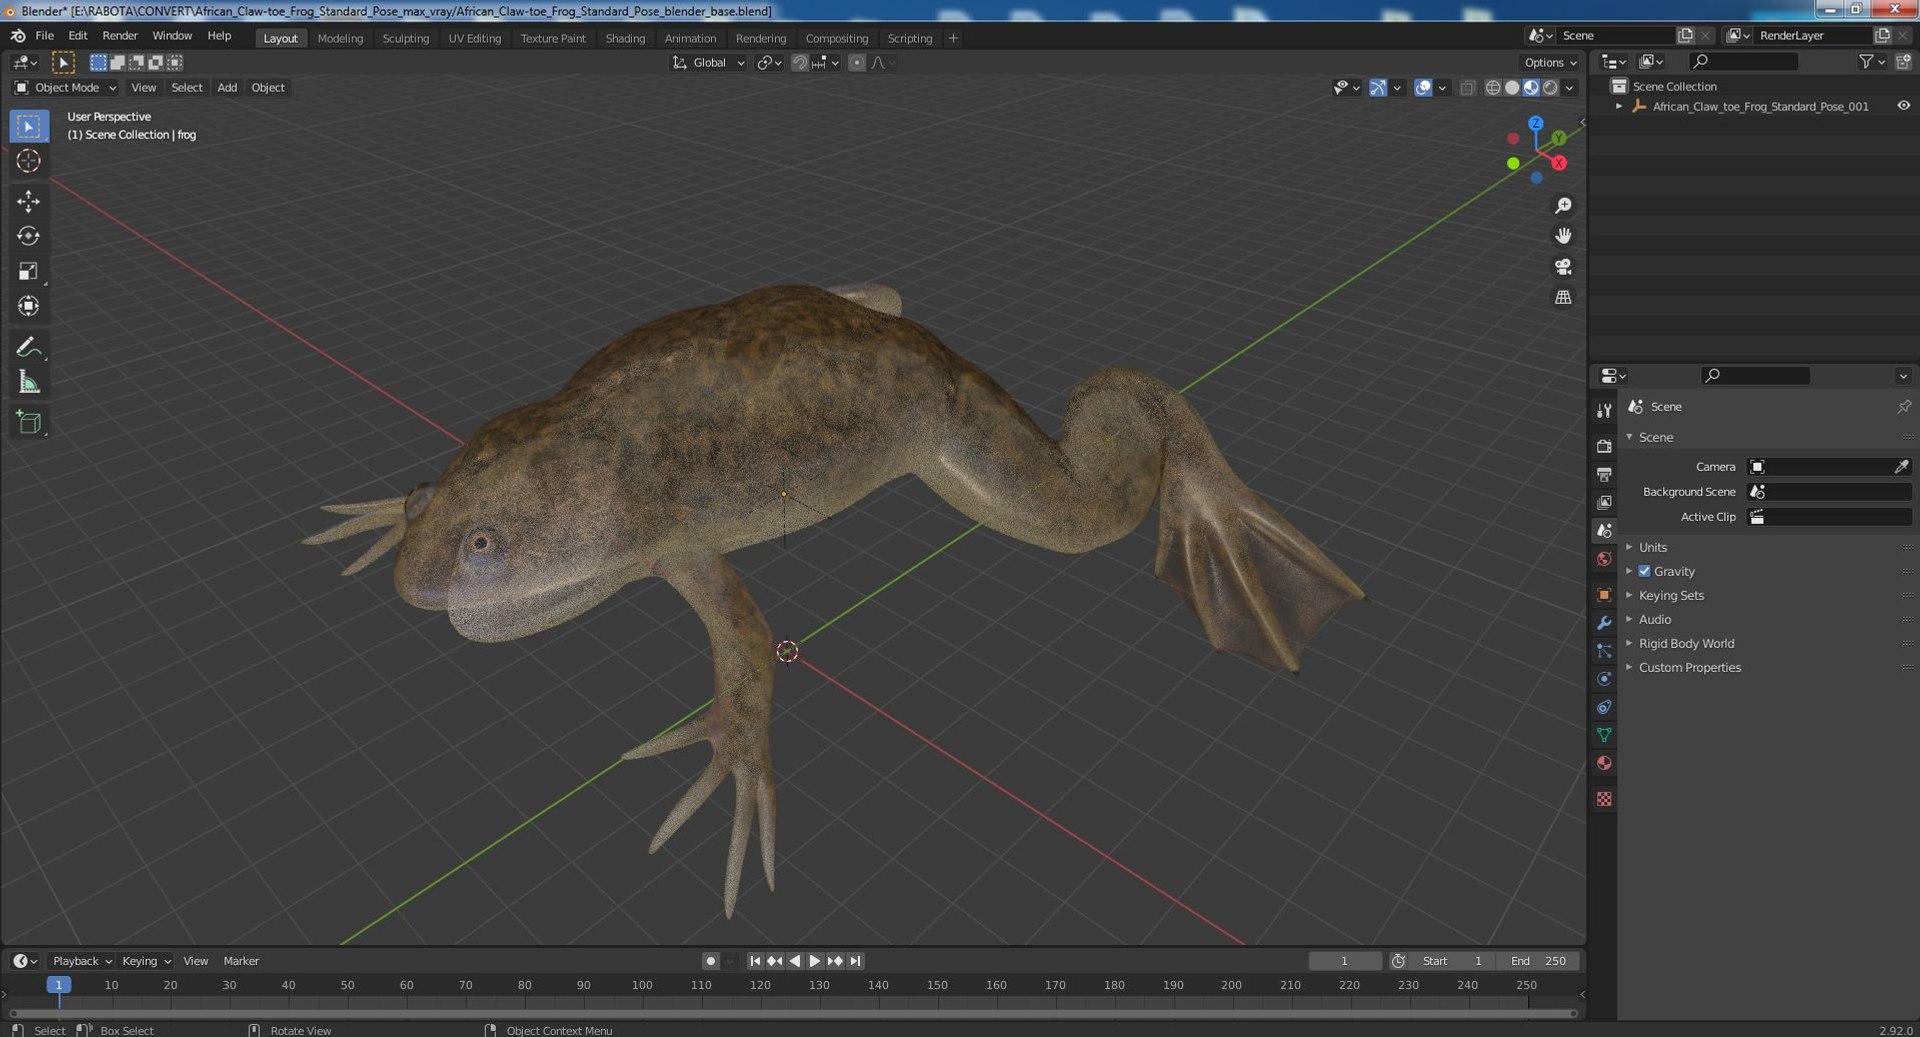The width and height of the screenshot is (1920, 1037).
Task: Open the Modifier properties wrench tab
Action: (1604, 622)
